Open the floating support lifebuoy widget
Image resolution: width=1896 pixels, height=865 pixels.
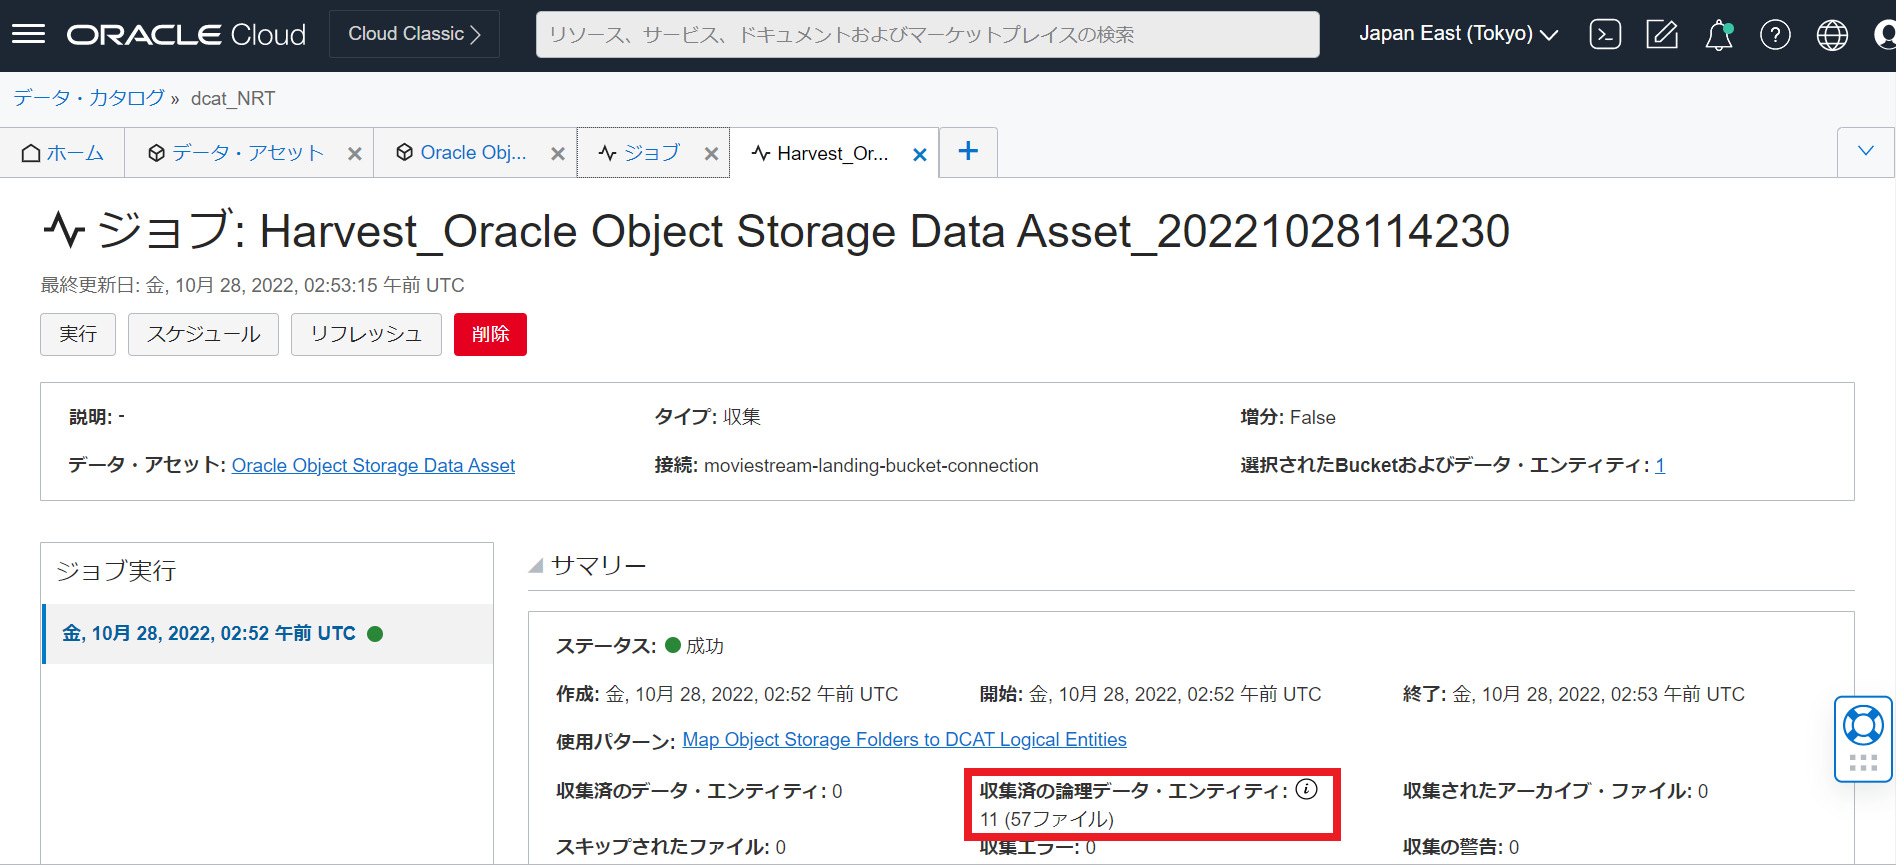1863,726
